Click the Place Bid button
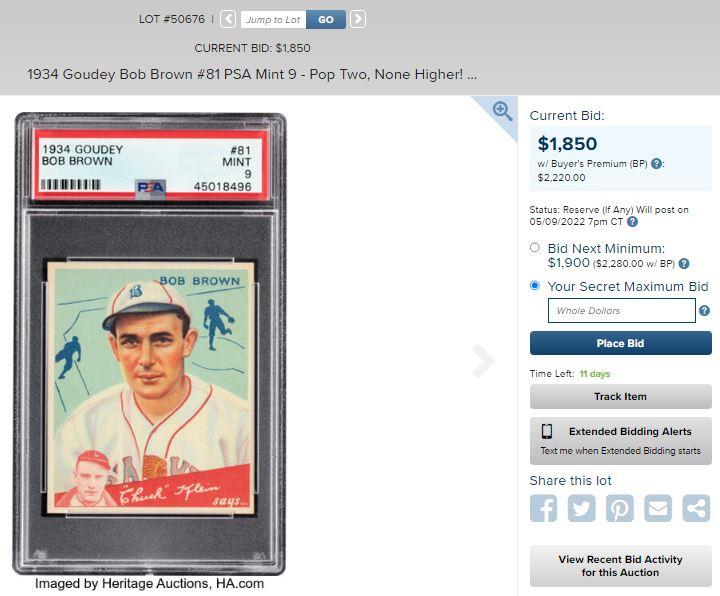 621,343
